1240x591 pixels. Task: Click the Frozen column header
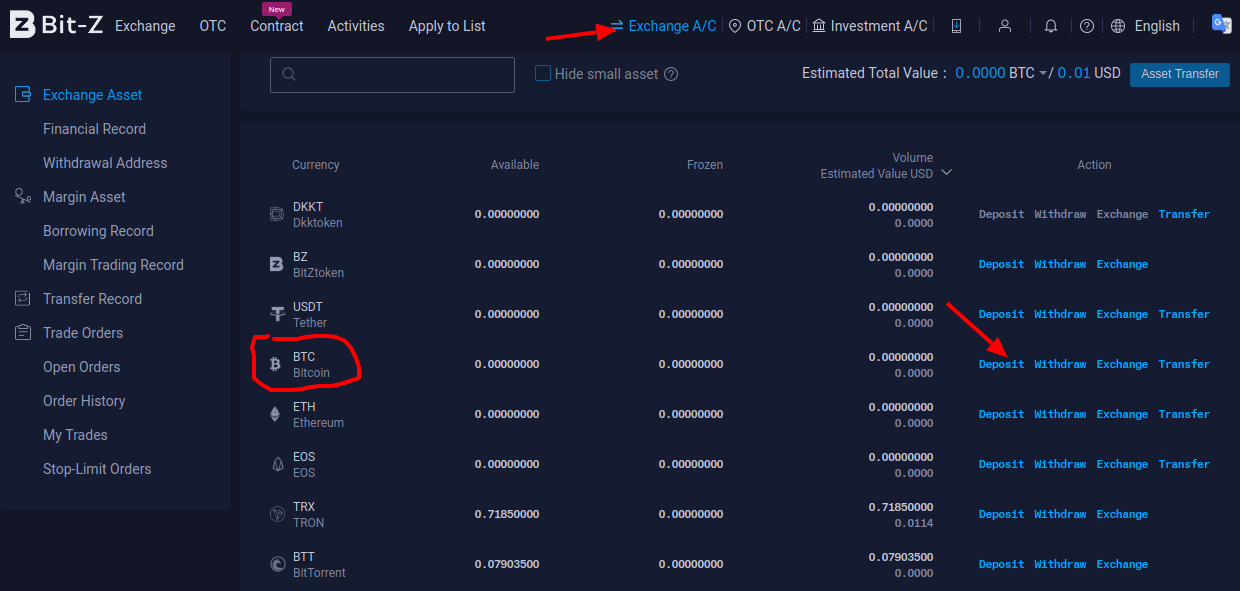(705, 165)
